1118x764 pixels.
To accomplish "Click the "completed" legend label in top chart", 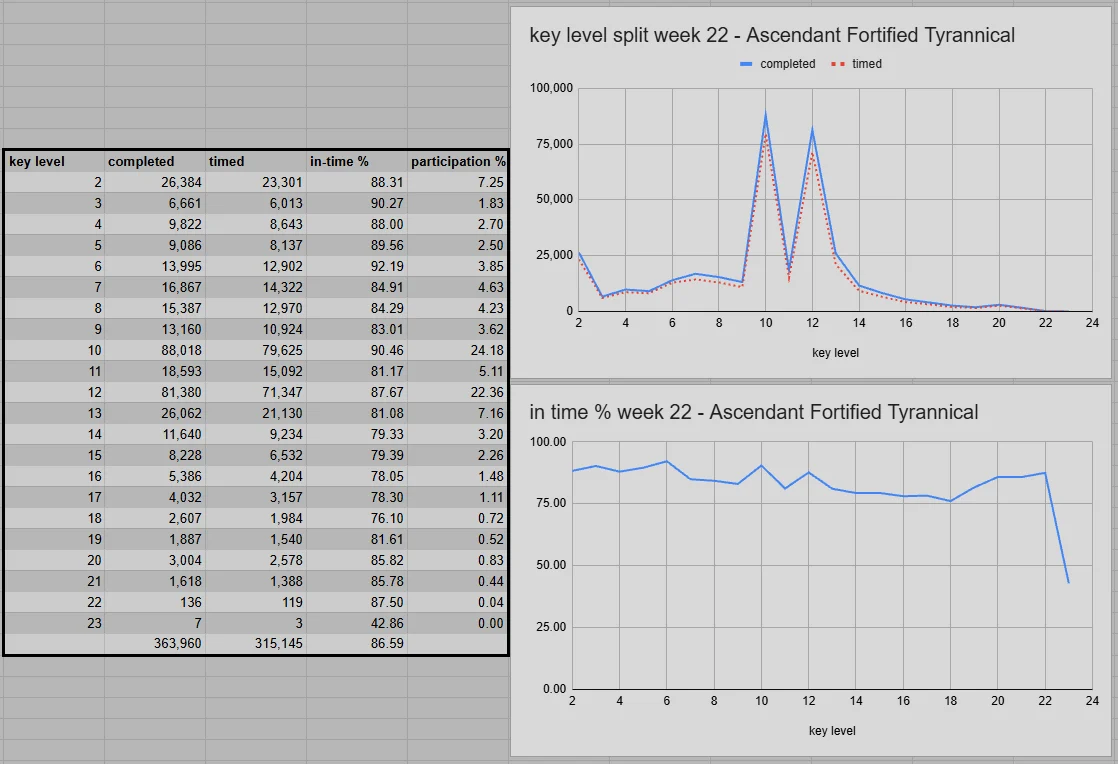I will [787, 64].
